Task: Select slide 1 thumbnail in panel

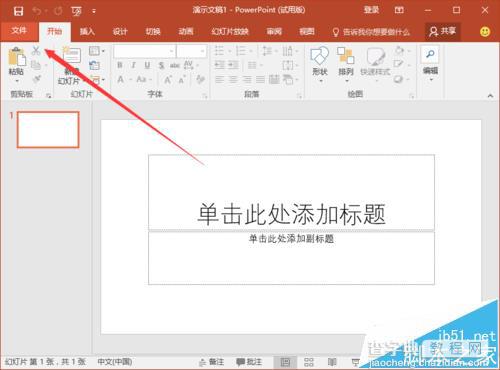Action: tap(48, 129)
